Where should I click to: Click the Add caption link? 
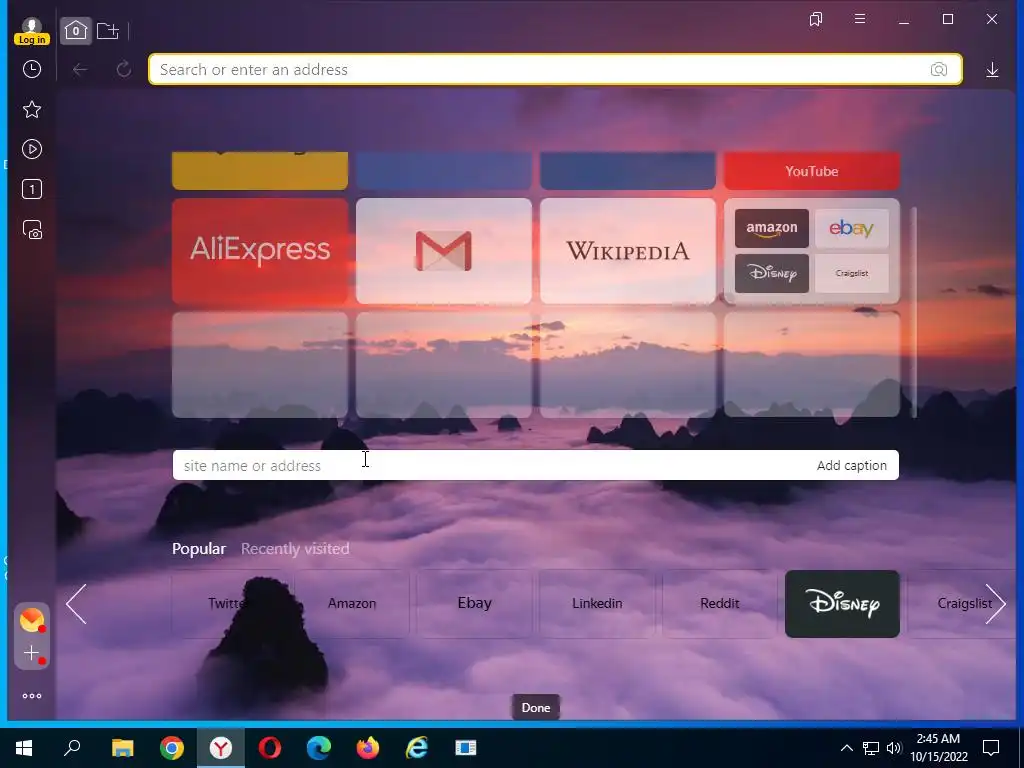852,465
